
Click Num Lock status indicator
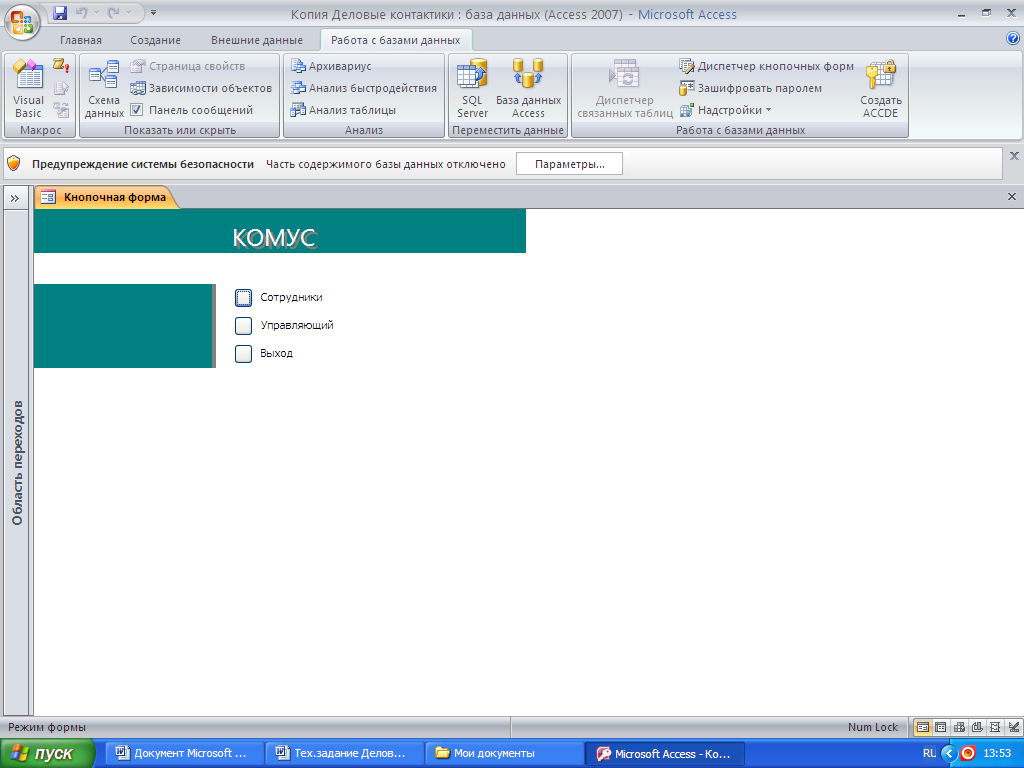[872, 727]
